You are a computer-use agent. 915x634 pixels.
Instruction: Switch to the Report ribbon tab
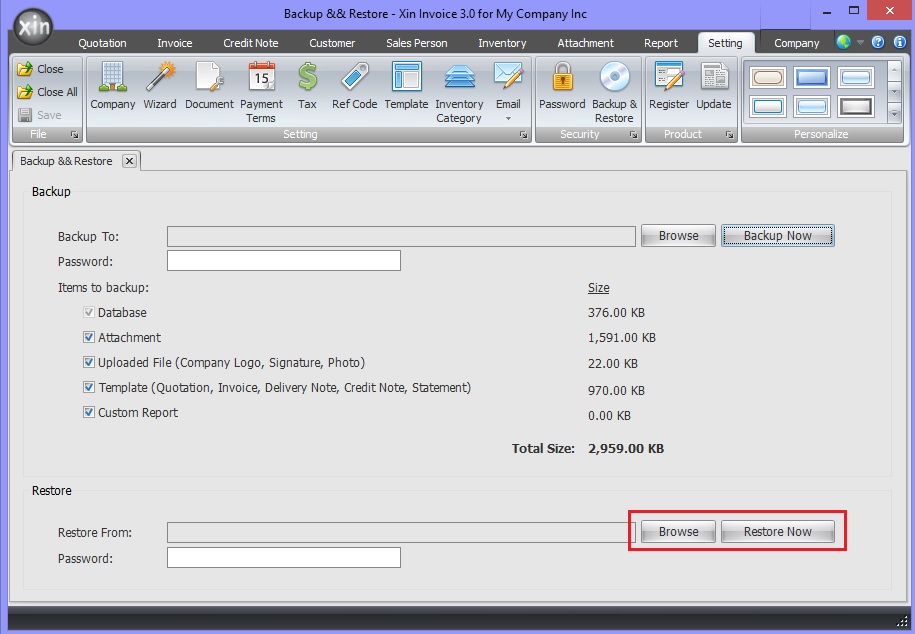(x=661, y=43)
